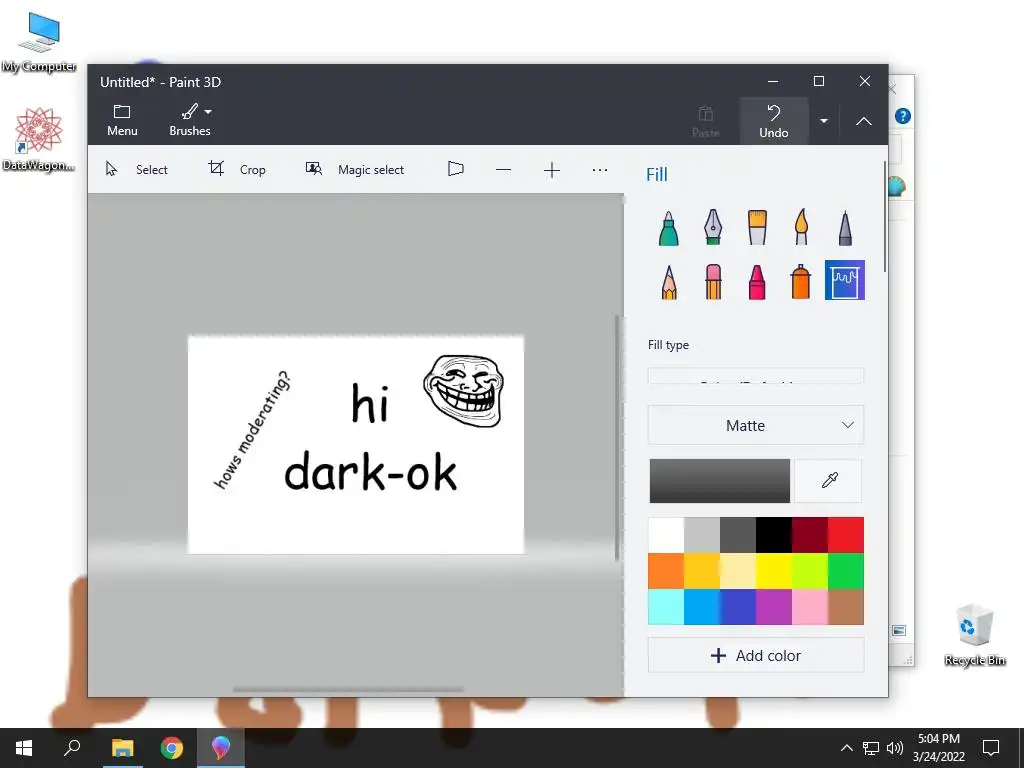Toggle the 3D view flag icon

pyautogui.click(x=456, y=170)
